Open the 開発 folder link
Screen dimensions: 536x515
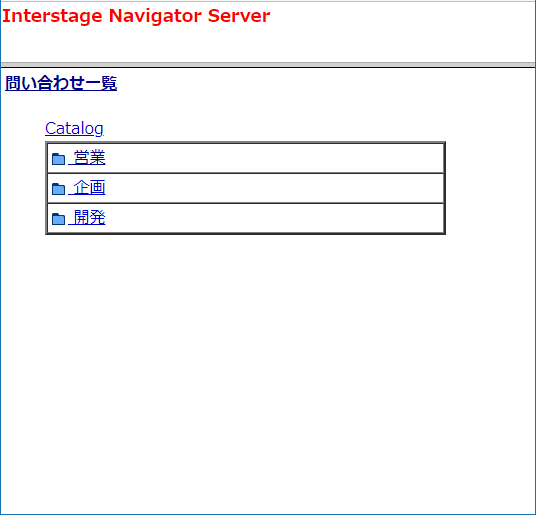click(87, 218)
